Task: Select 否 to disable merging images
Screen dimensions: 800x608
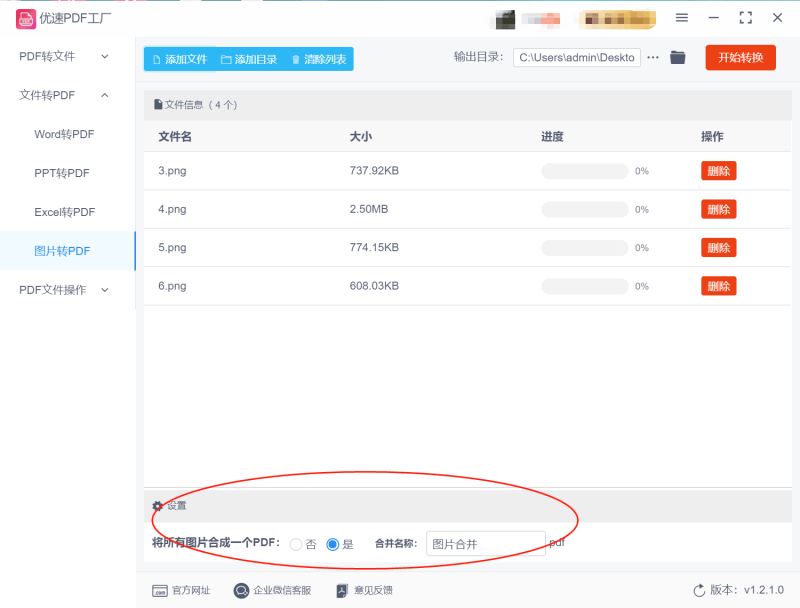Action: pyautogui.click(x=298, y=544)
